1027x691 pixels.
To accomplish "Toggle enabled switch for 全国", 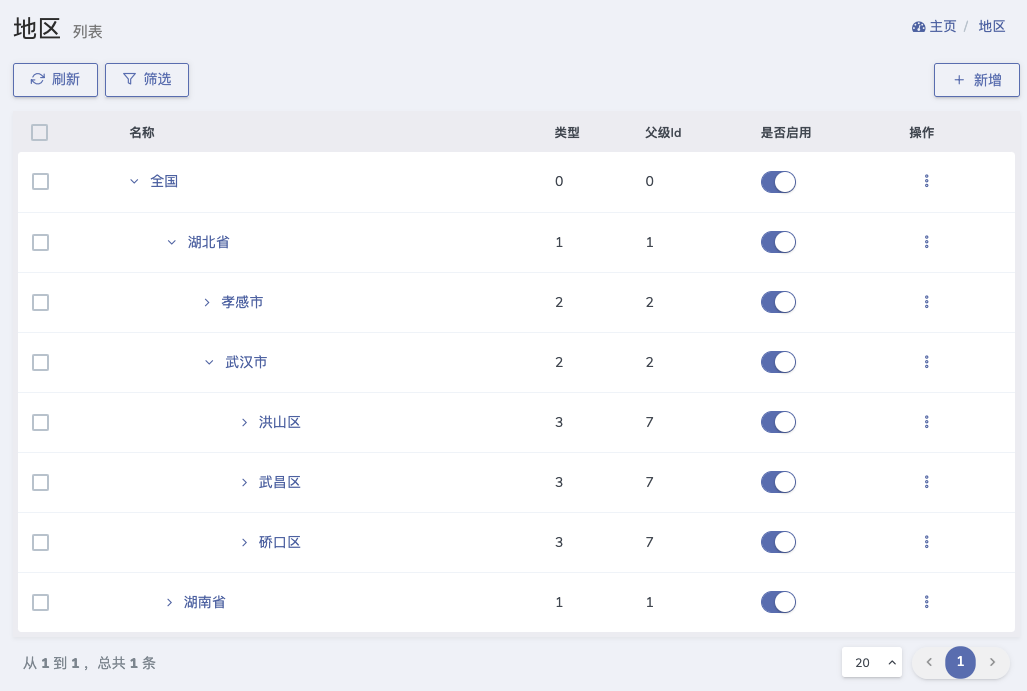I will tap(778, 181).
